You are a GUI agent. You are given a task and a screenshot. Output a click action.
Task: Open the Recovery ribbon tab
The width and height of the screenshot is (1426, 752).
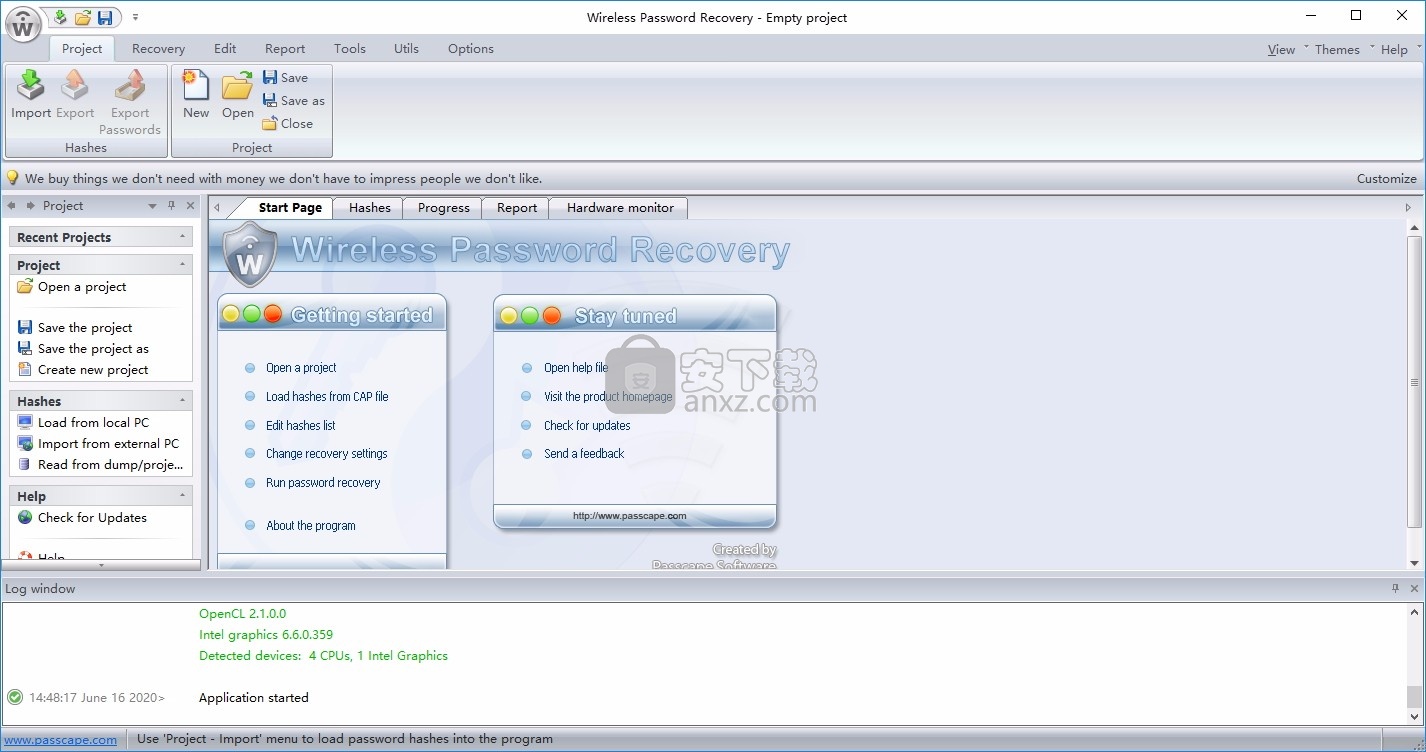158,48
